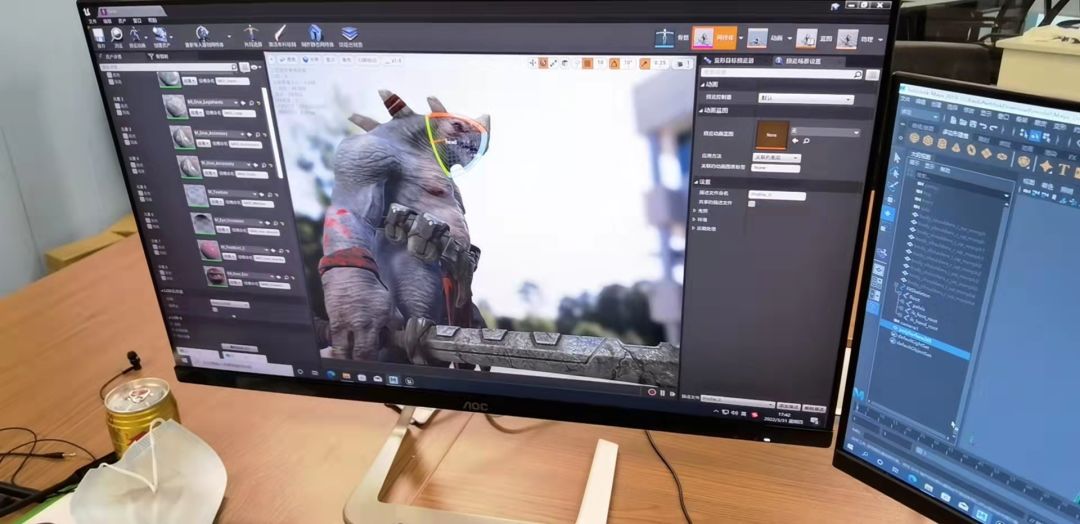Expand the dropdown beside the None animation blueprint
Screen dimensions: 1080x524
pos(825,132)
